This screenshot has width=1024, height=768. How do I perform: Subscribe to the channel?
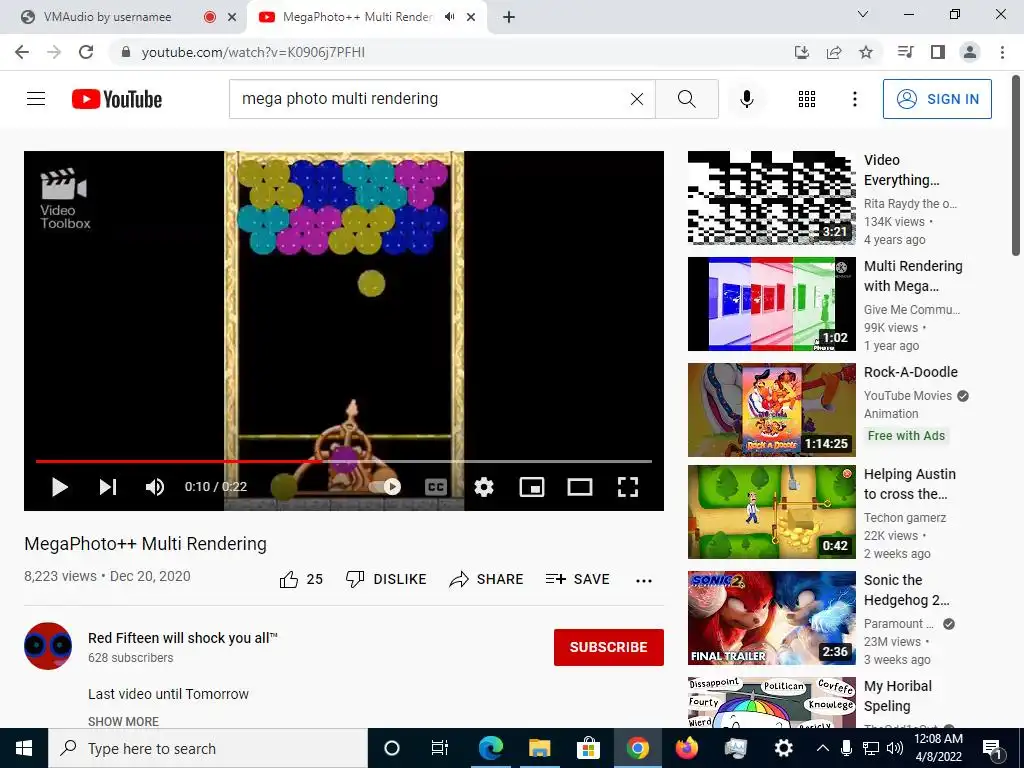609,647
